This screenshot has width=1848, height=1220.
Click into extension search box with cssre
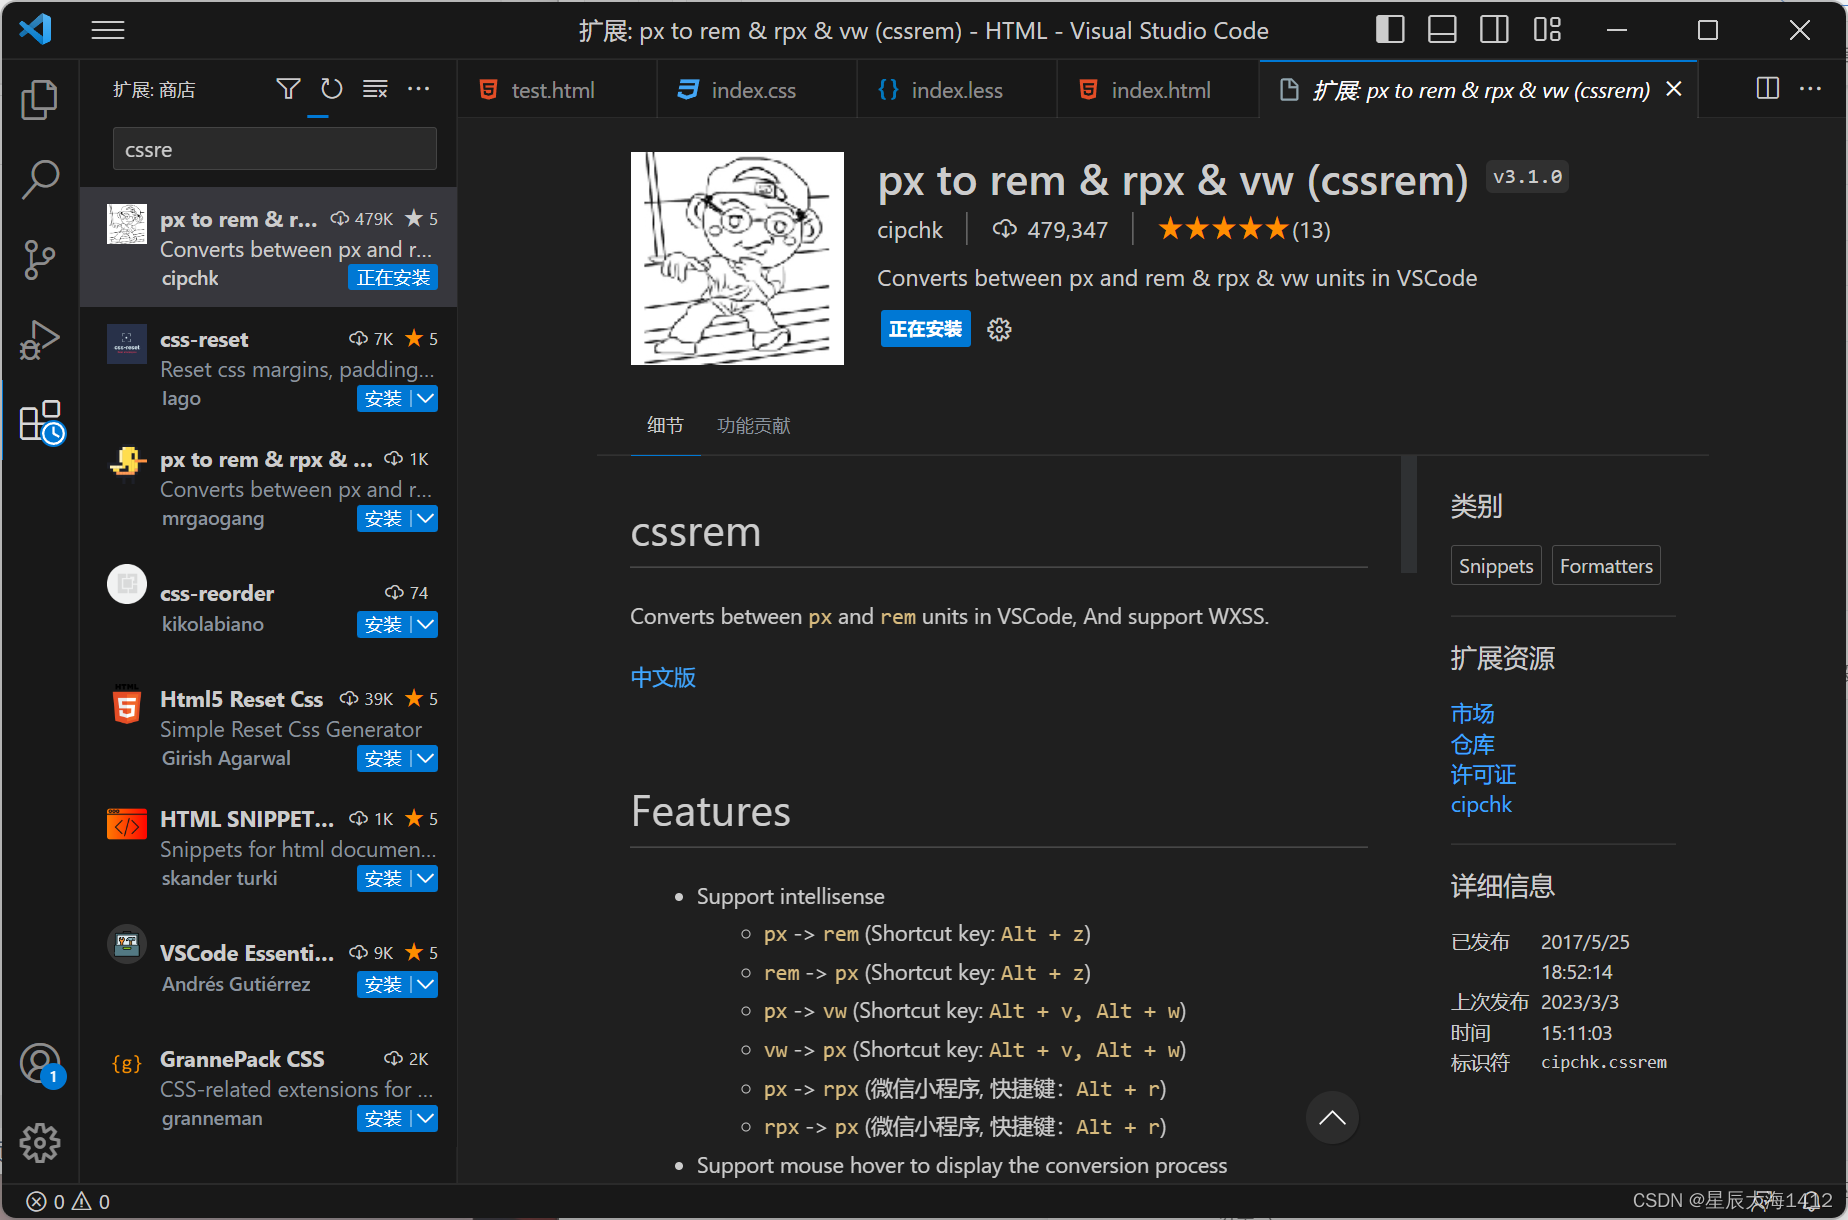275,149
